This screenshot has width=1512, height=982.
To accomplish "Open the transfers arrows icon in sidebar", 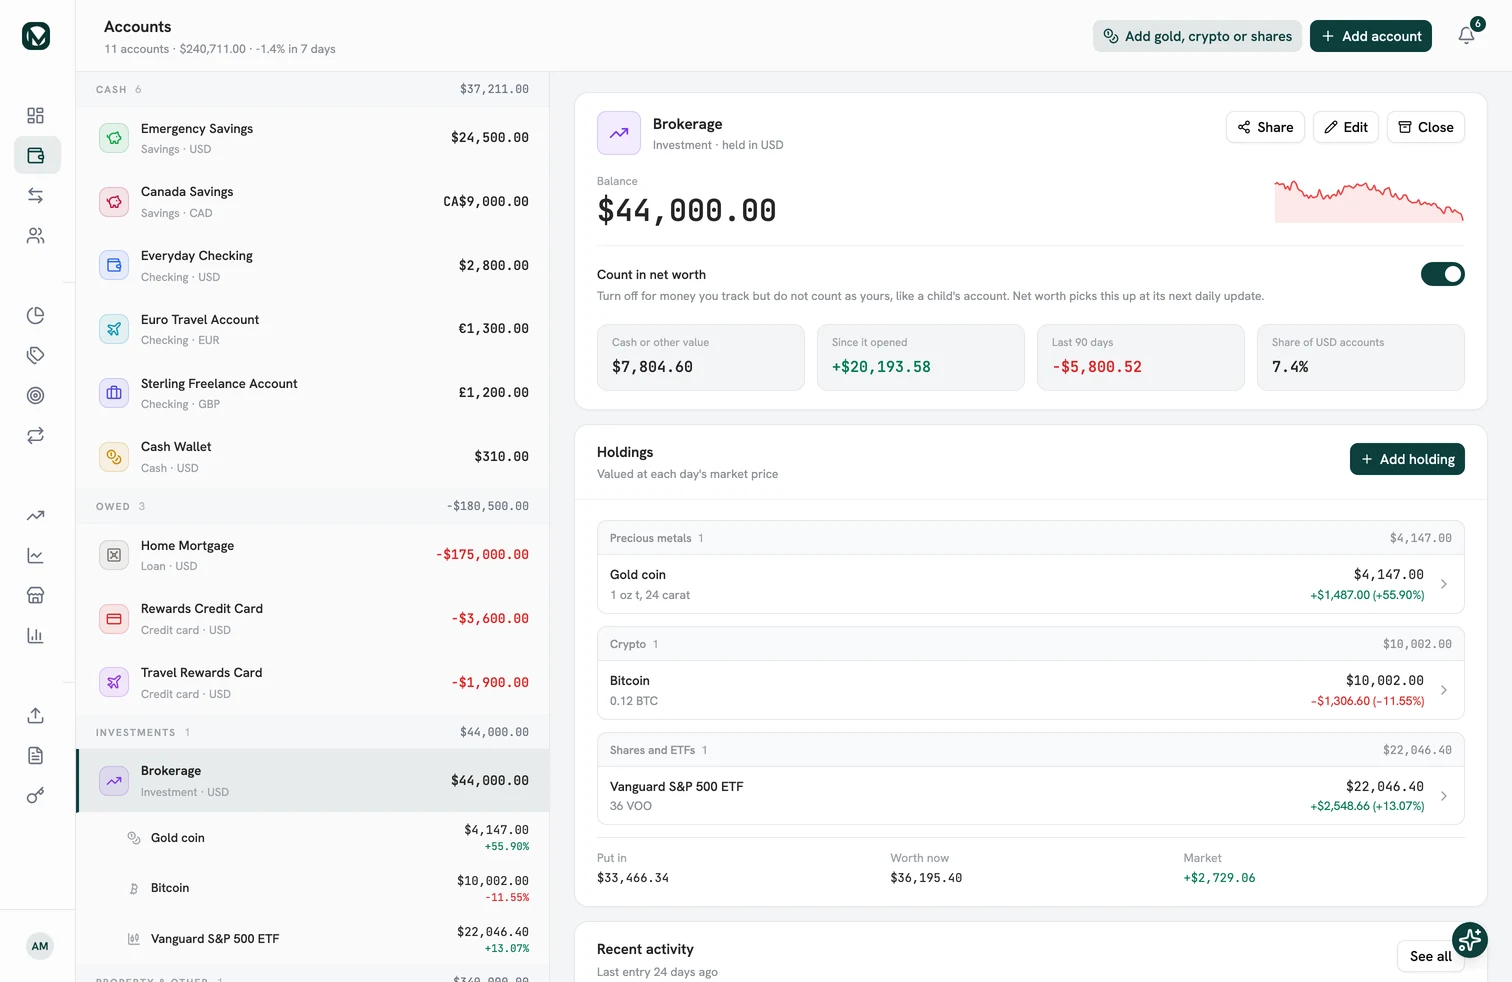I will click(x=36, y=196).
